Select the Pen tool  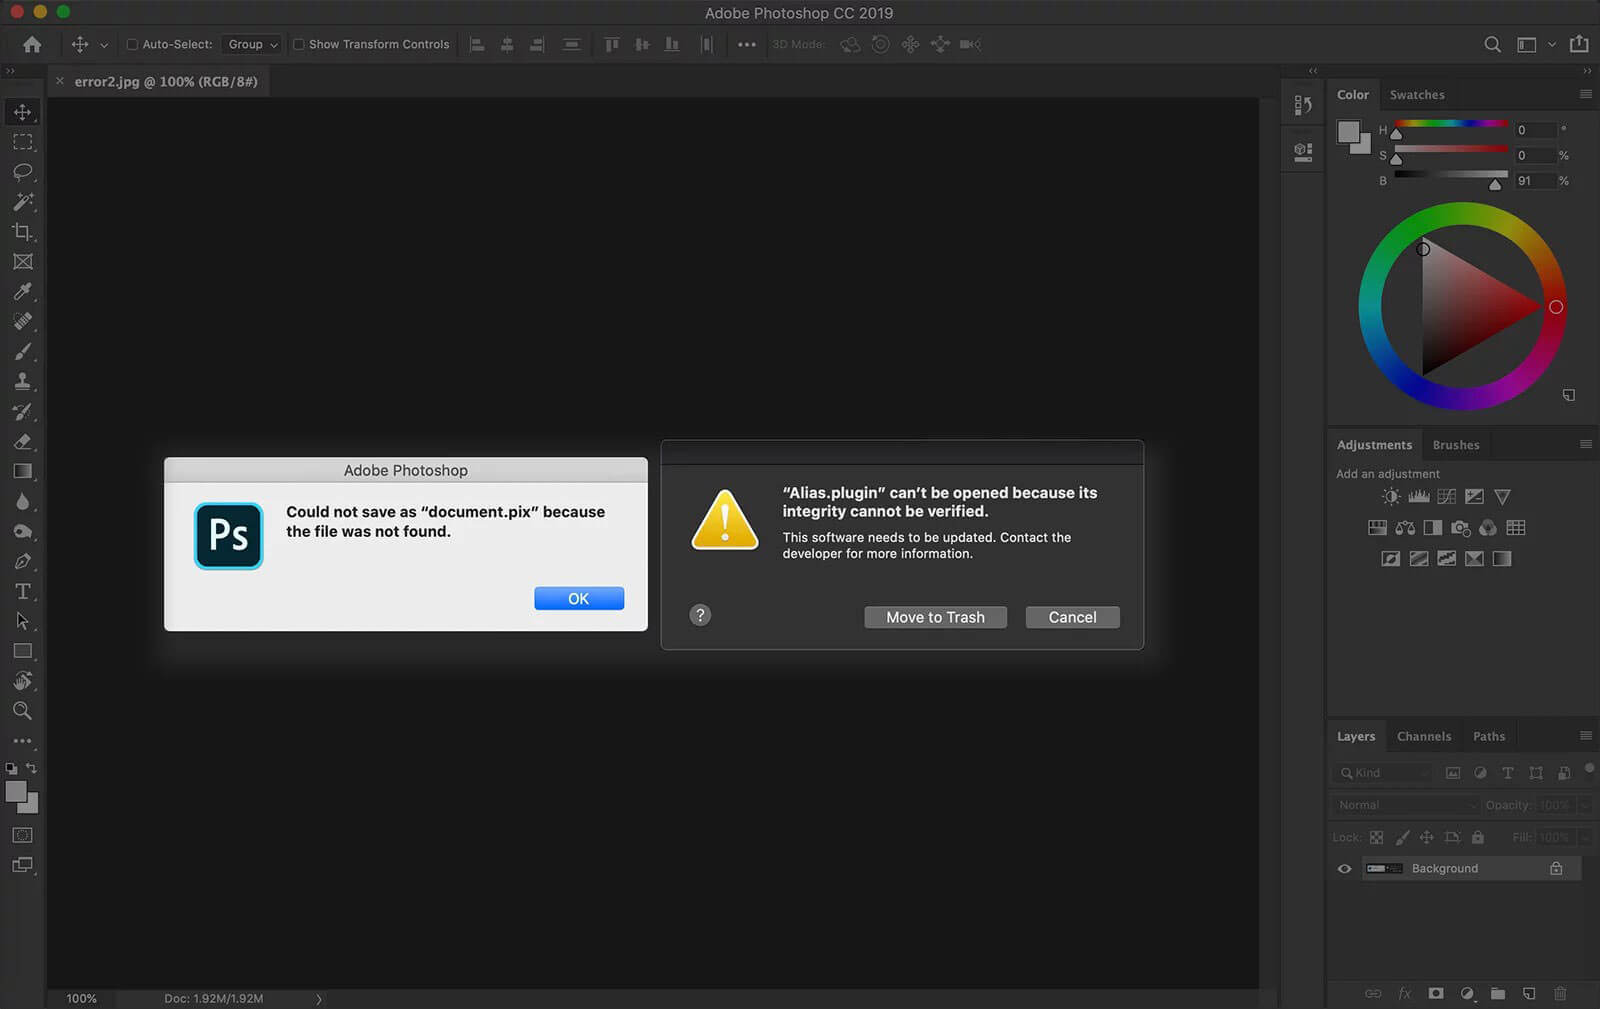point(22,562)
